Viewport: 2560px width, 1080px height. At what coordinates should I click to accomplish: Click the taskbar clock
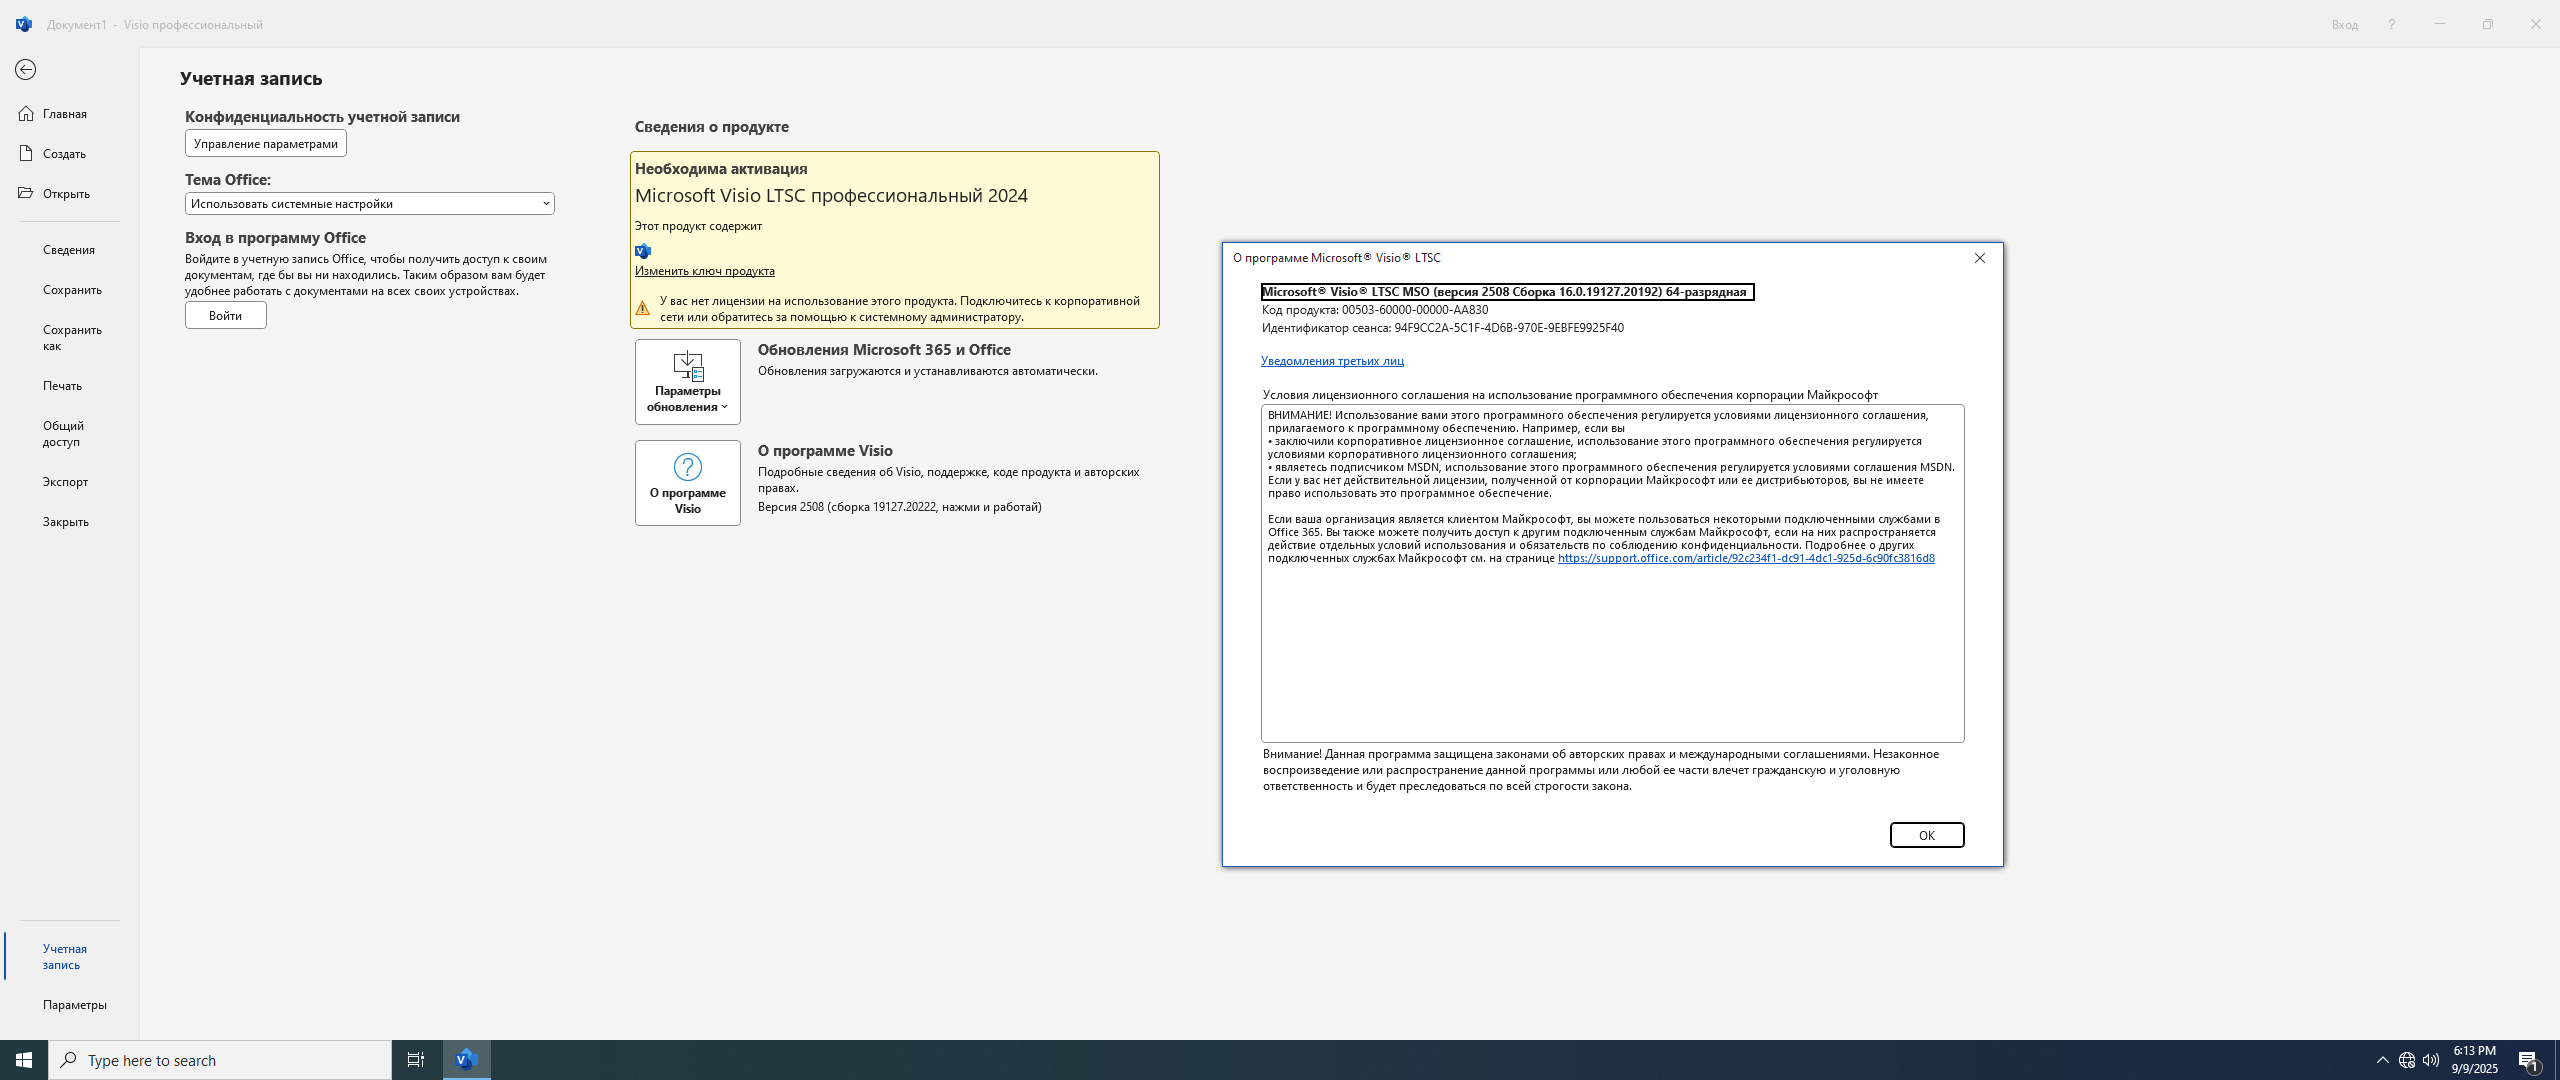point(2475,1060)
